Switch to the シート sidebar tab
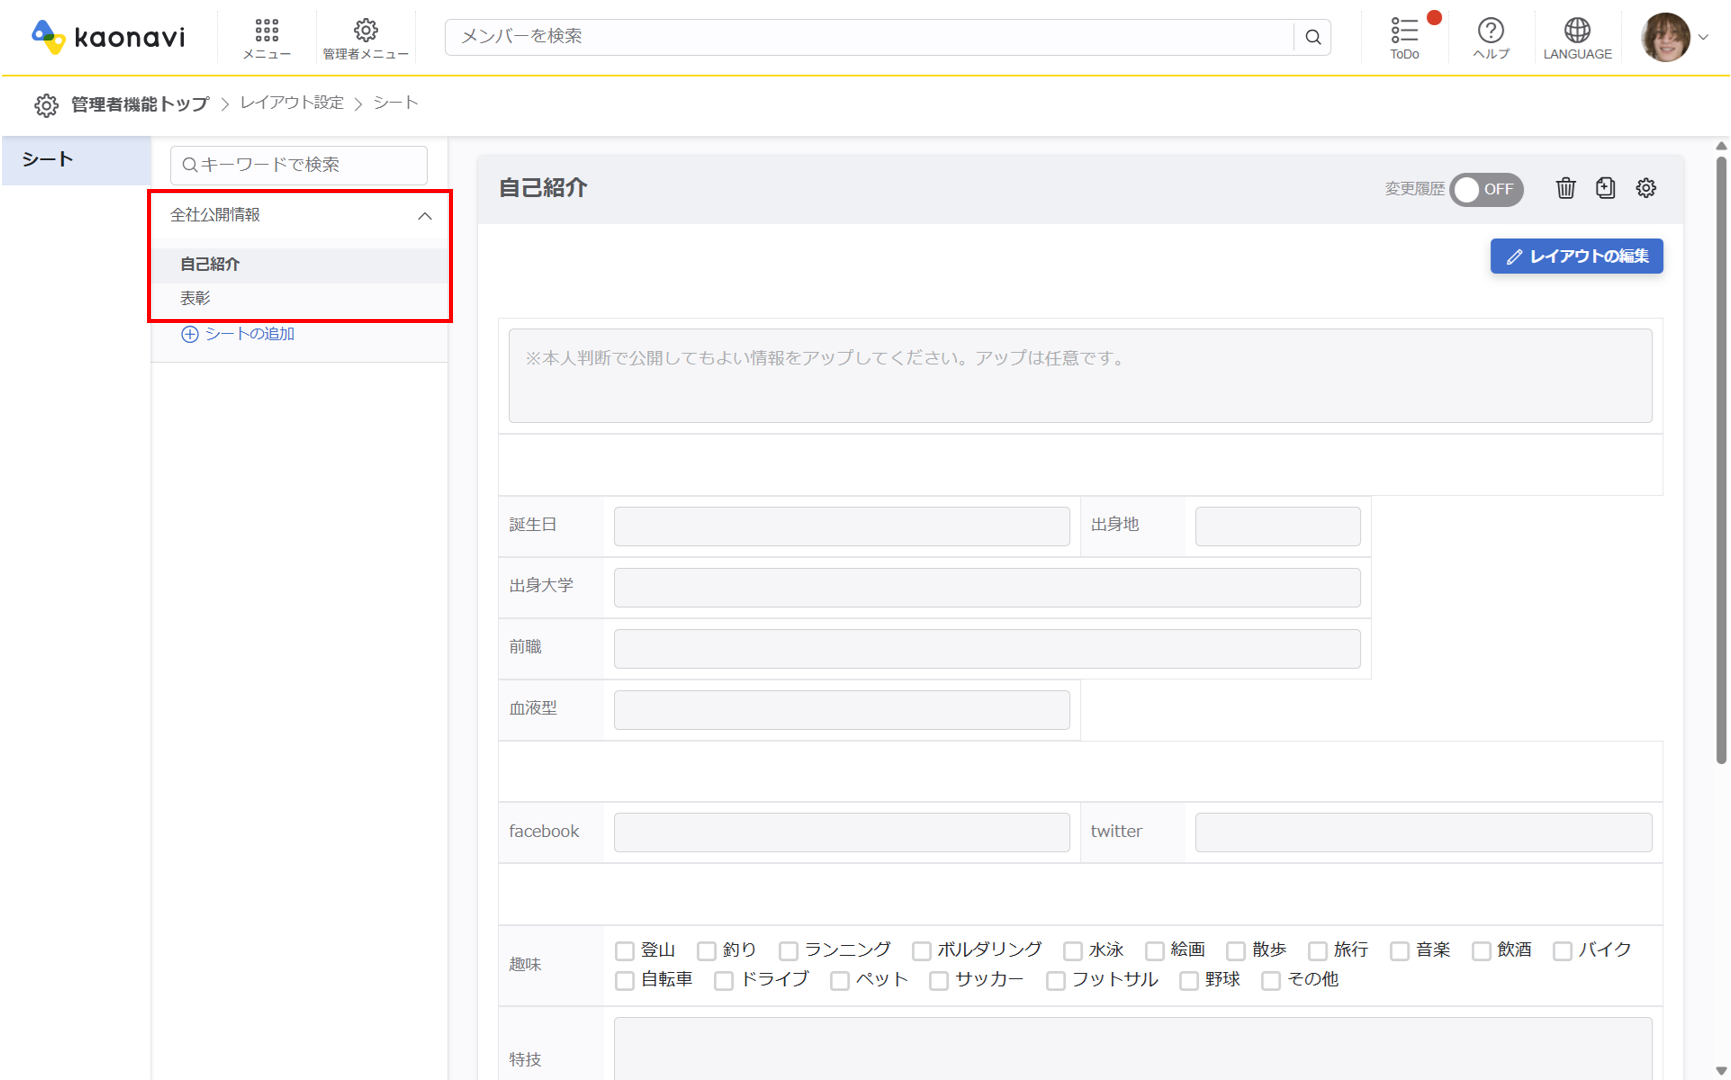1731x1080 pixels. click(x=45, y=158)
